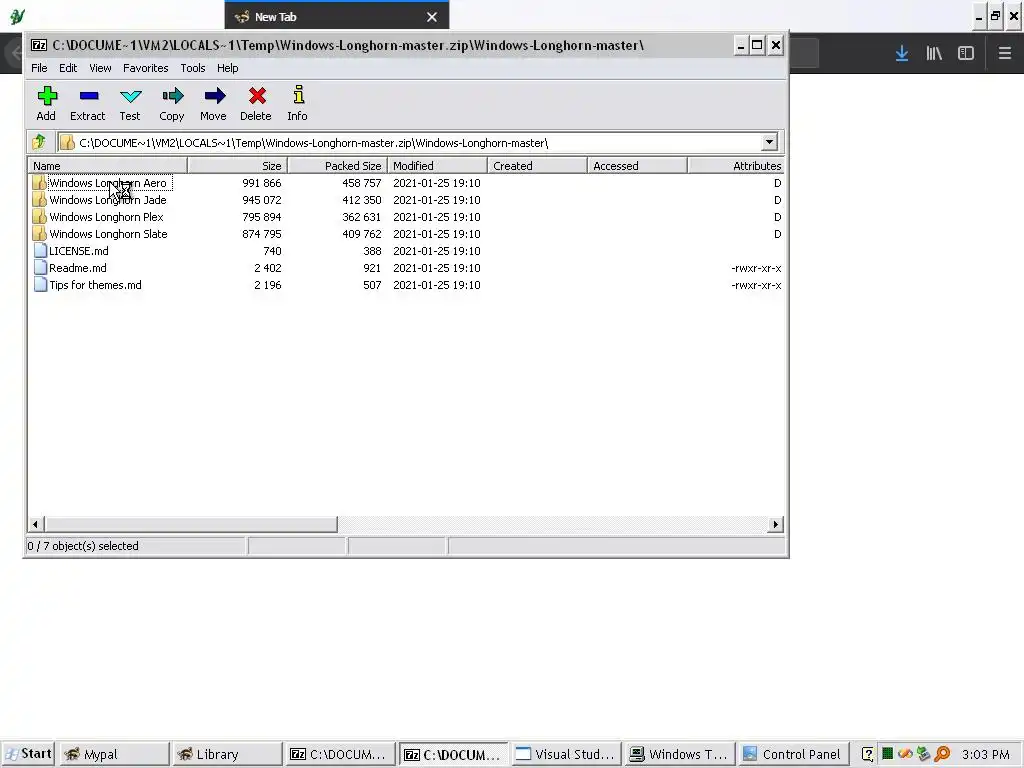Click the status text 0 / 7 object(s) selected
Screen dimensions: 1024x768
point(83,546)
